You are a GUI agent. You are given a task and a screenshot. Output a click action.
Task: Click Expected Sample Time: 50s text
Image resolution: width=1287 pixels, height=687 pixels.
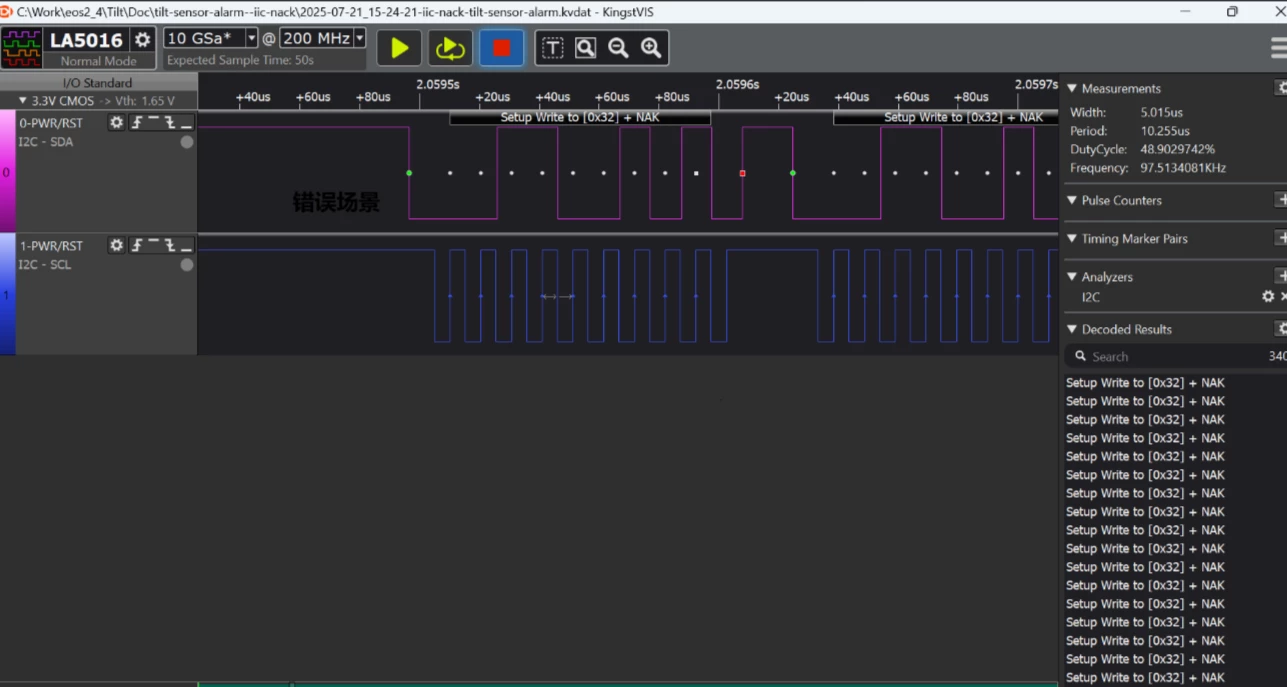click(x=240, y=60)
